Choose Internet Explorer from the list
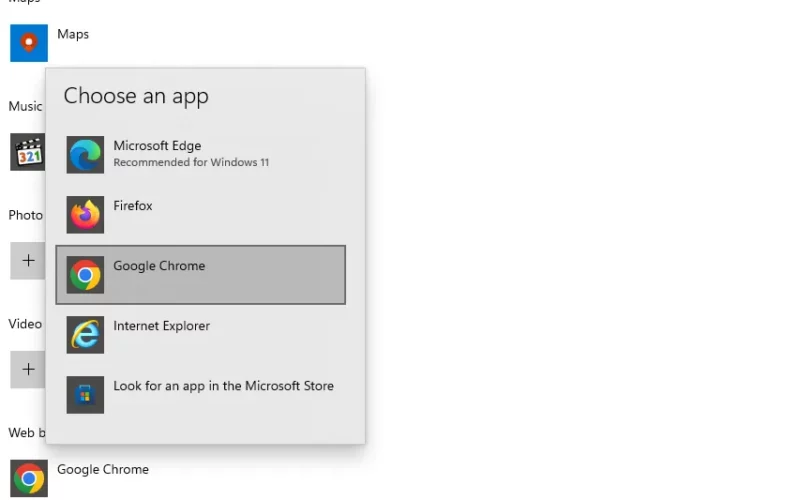 [201, 335]
